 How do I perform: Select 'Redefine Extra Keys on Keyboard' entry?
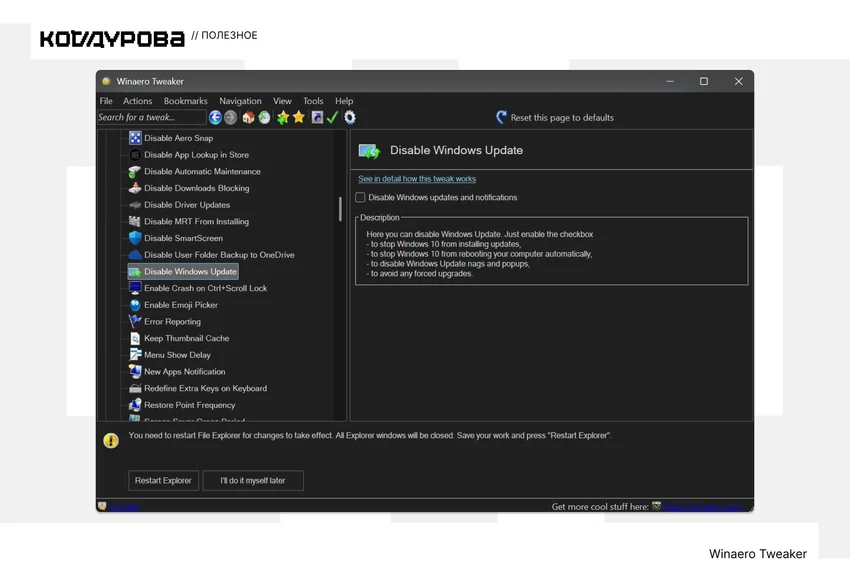(x=205, y=388)
